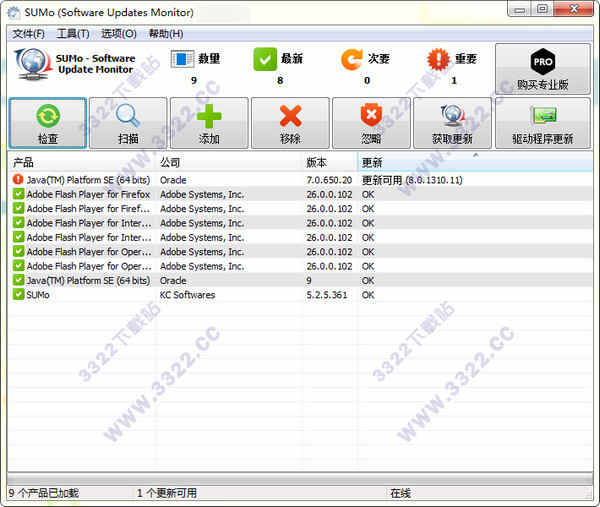Close the SUMo window
The height and width of the screenshot is (507, 600).
coord(573,9)
